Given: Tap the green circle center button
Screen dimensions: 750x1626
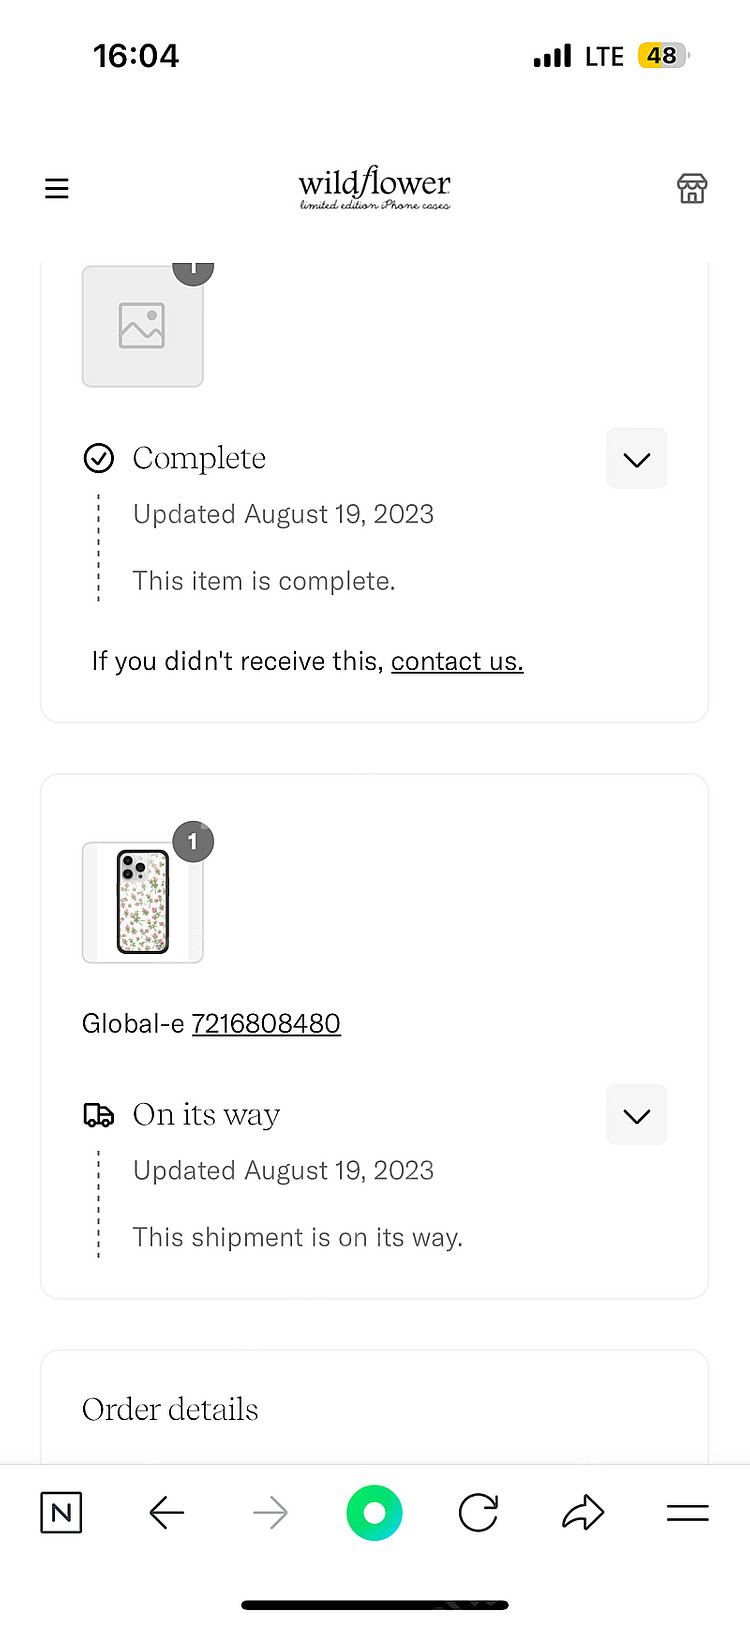Looking at the screenshot, I should click(x=375, y=1513).
